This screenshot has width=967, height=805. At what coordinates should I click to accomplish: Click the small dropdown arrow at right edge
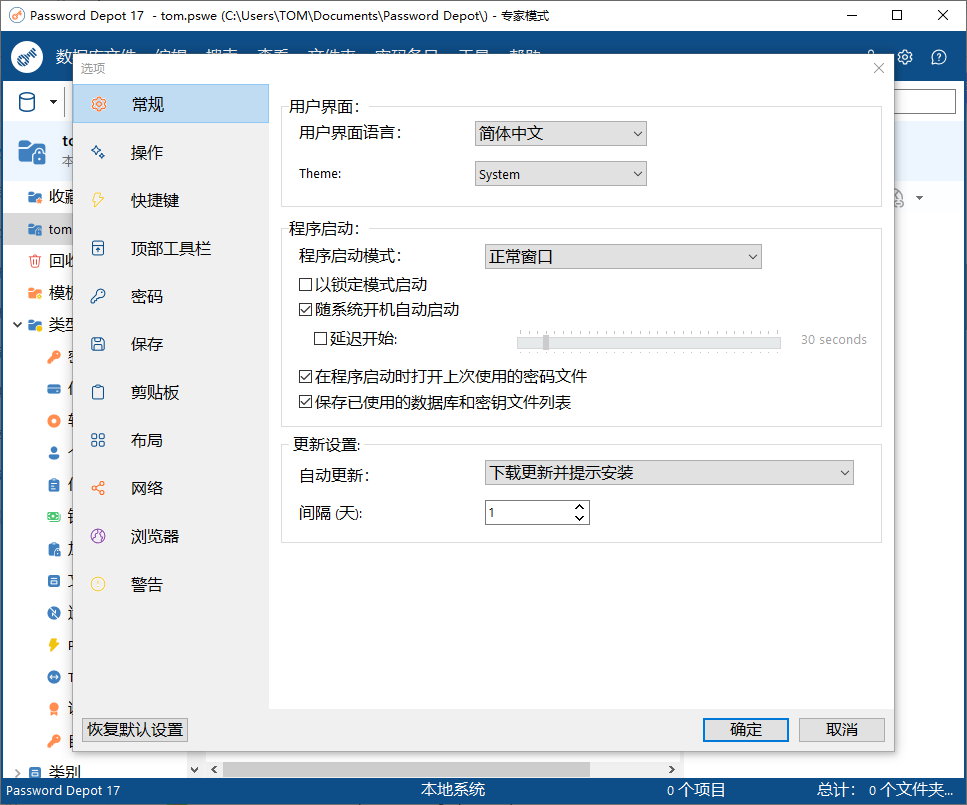tap(920, 198)
